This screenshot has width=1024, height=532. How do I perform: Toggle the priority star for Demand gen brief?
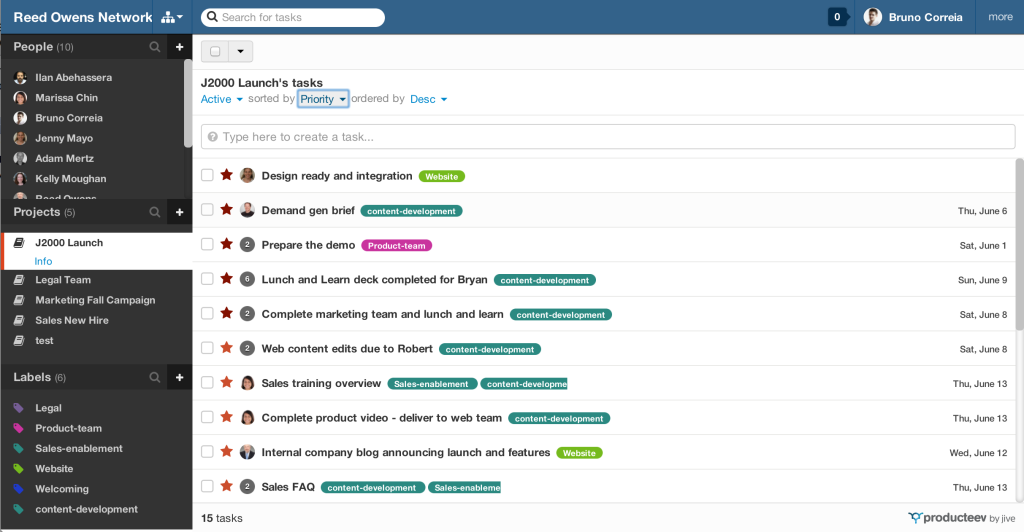click(x=227, y=210)
